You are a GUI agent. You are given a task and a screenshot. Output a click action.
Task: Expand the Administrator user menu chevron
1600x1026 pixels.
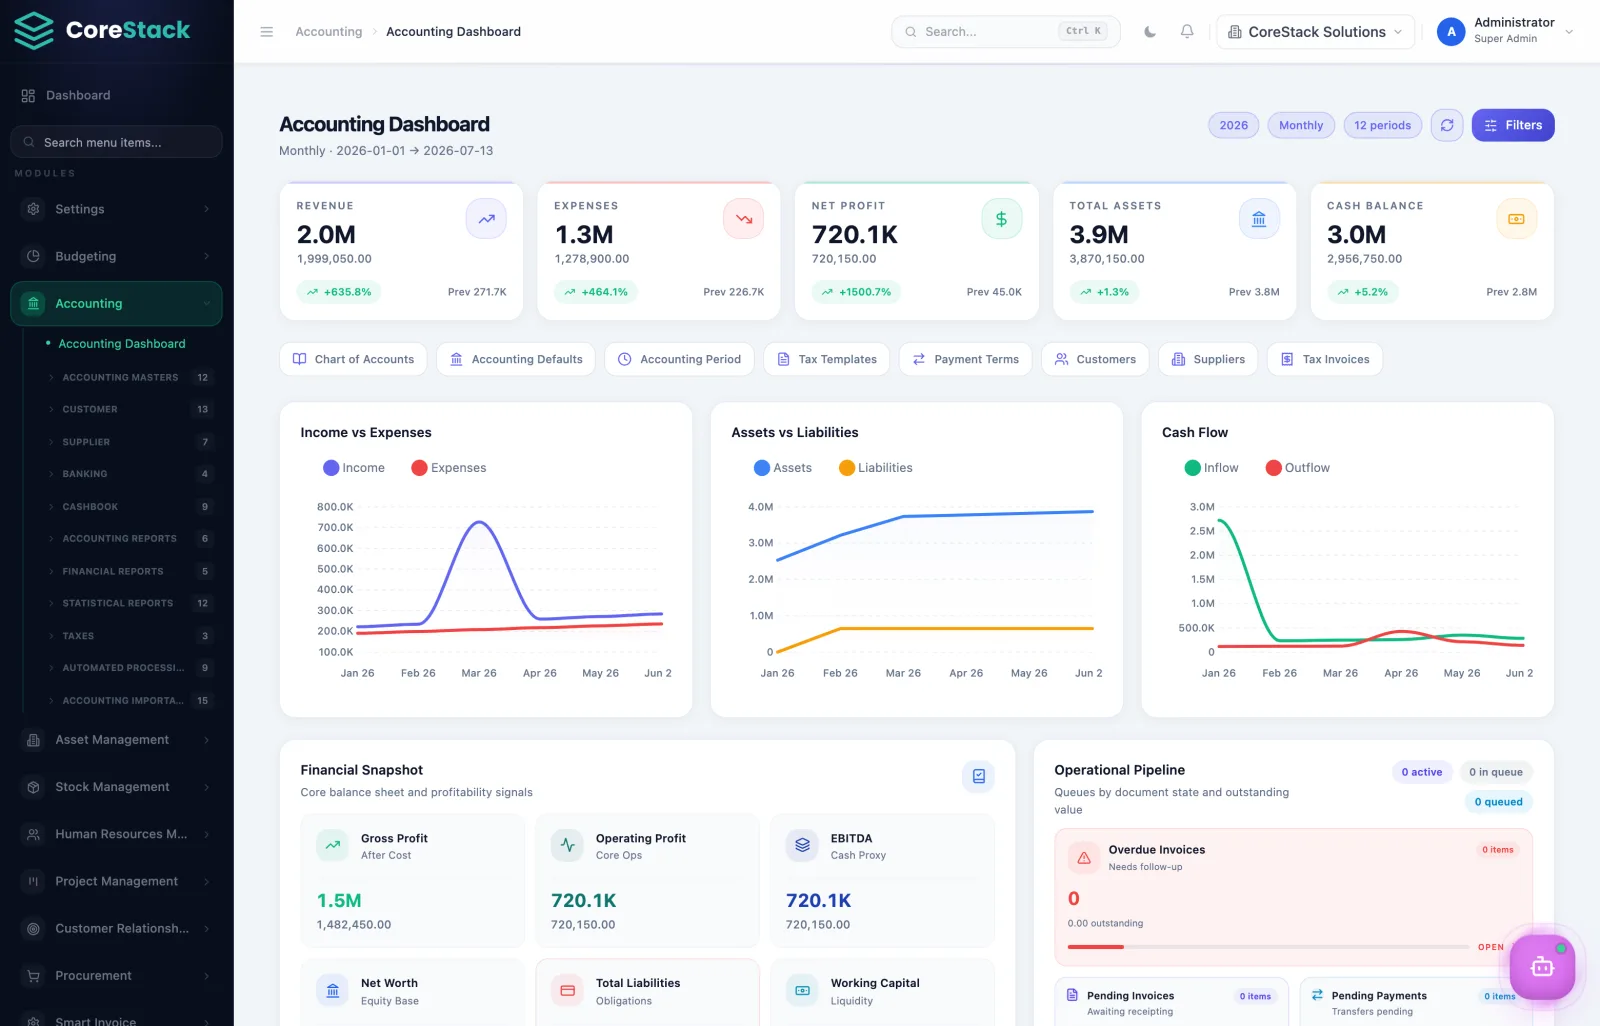(x=1569, y=32)
